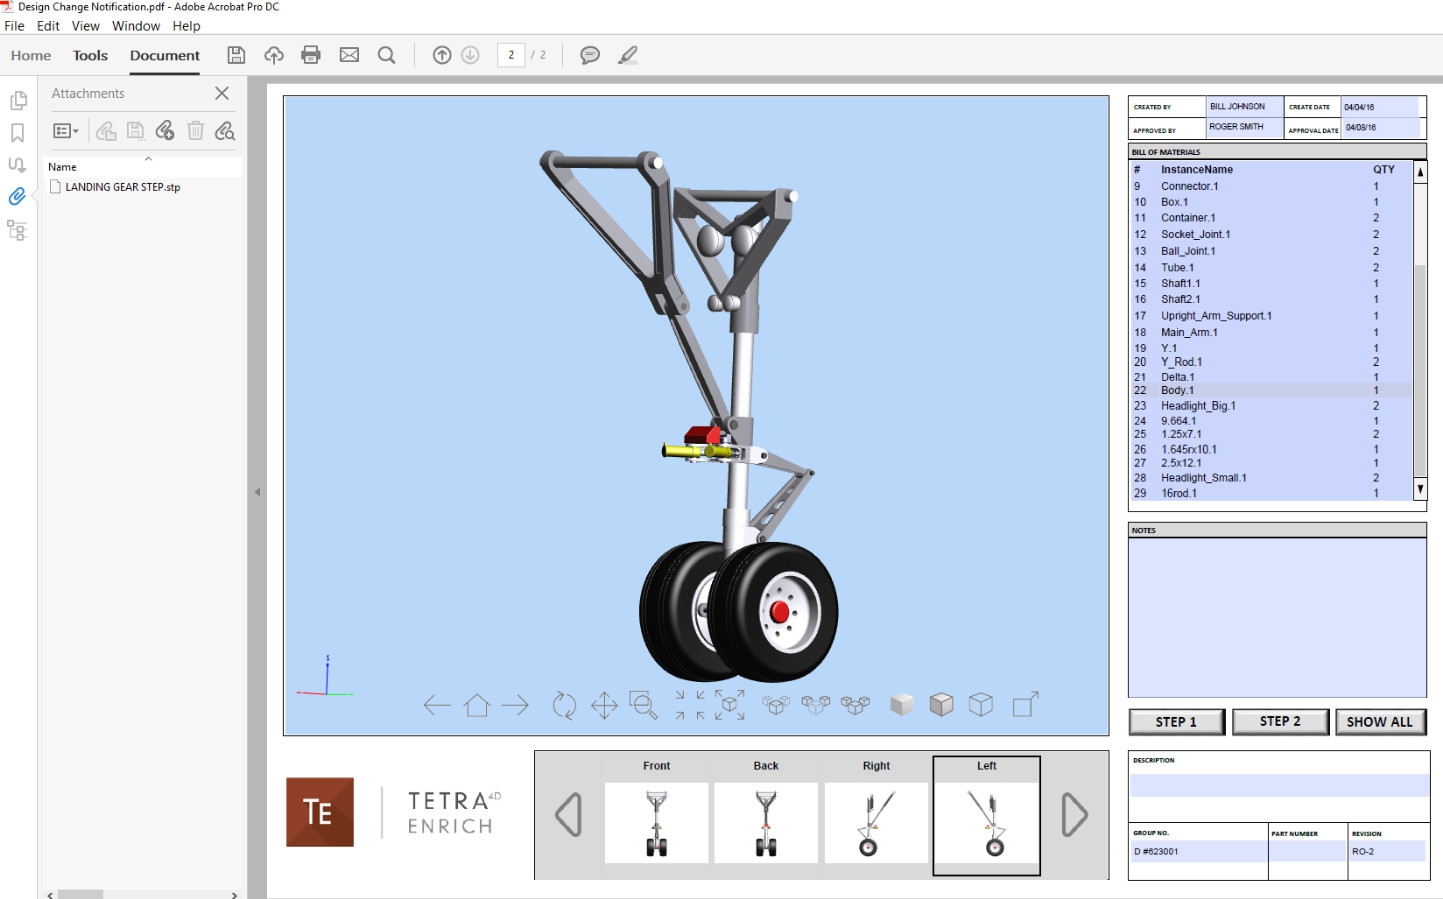Click the cloud upload icon
The image size is (1443, 899).
(274, 55)
